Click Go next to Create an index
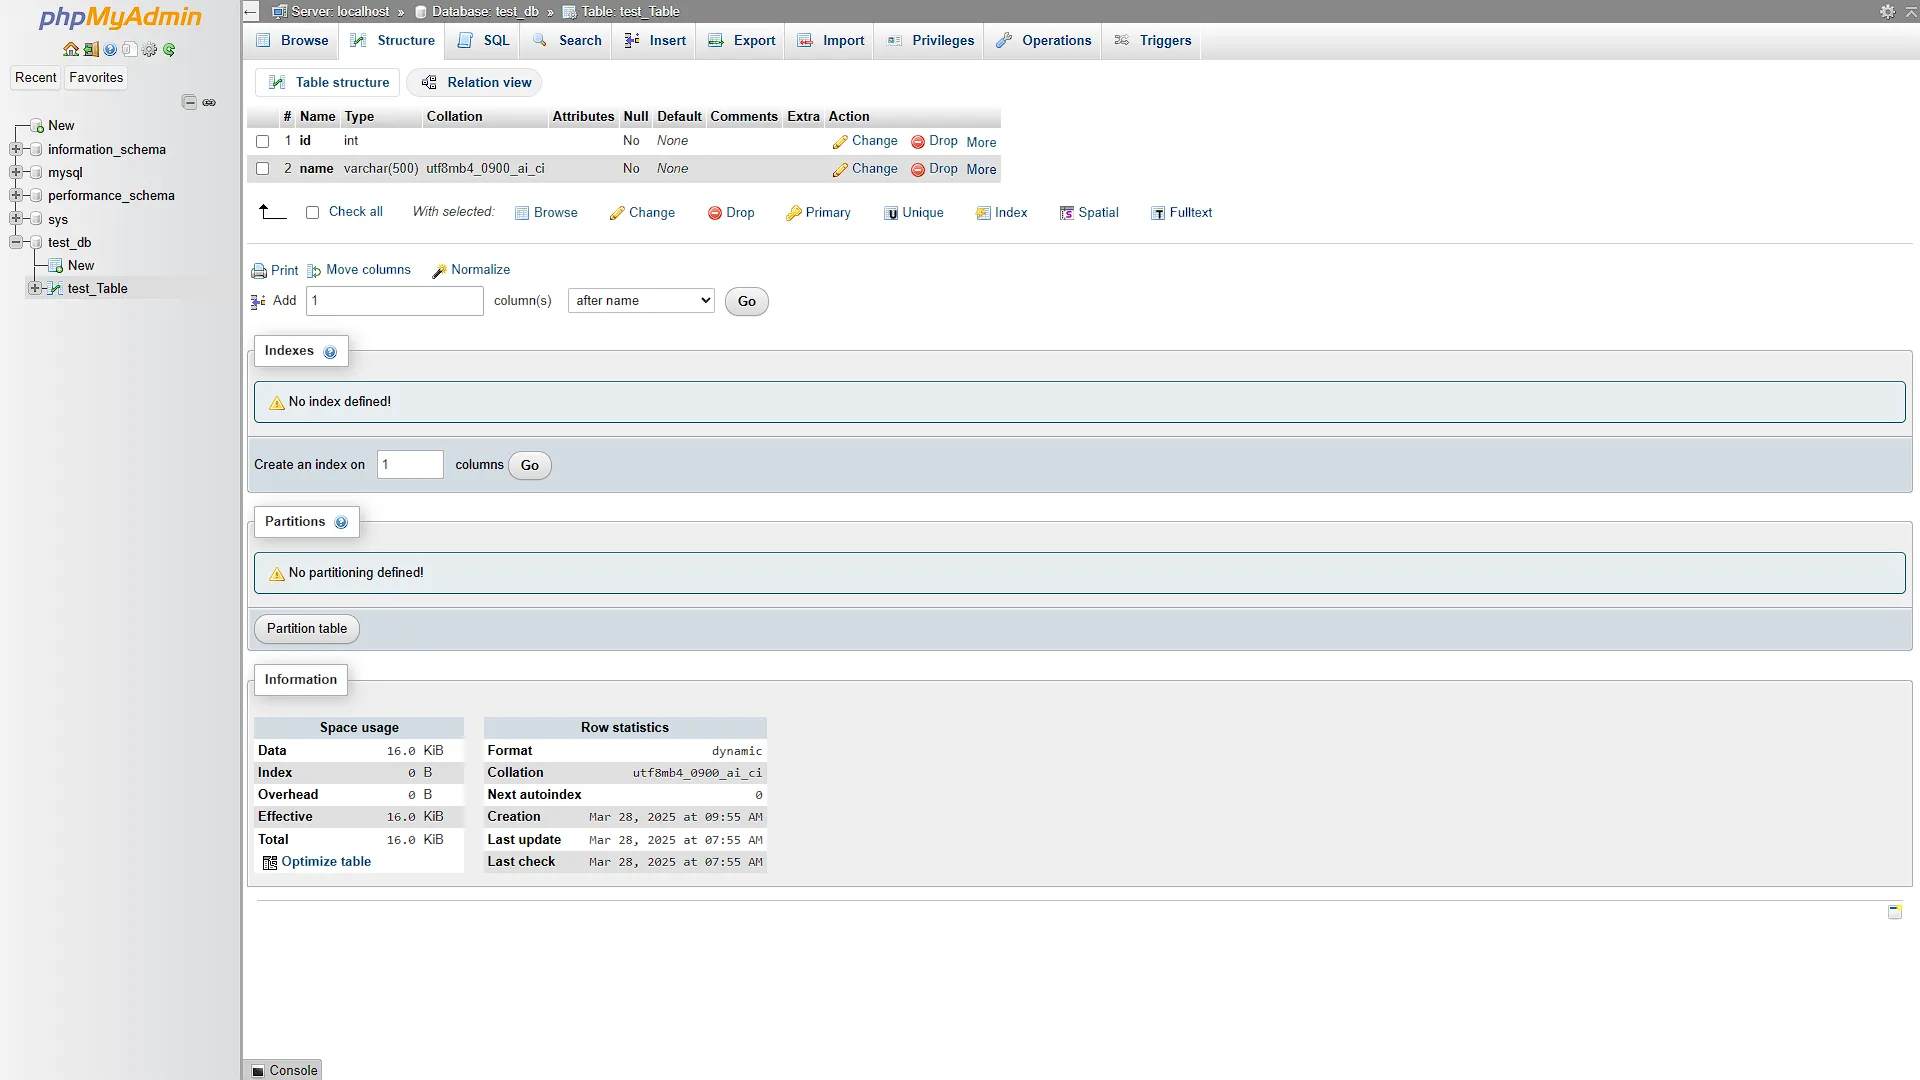Viewport: 1920px width, 1080px height. coord(530,465)
